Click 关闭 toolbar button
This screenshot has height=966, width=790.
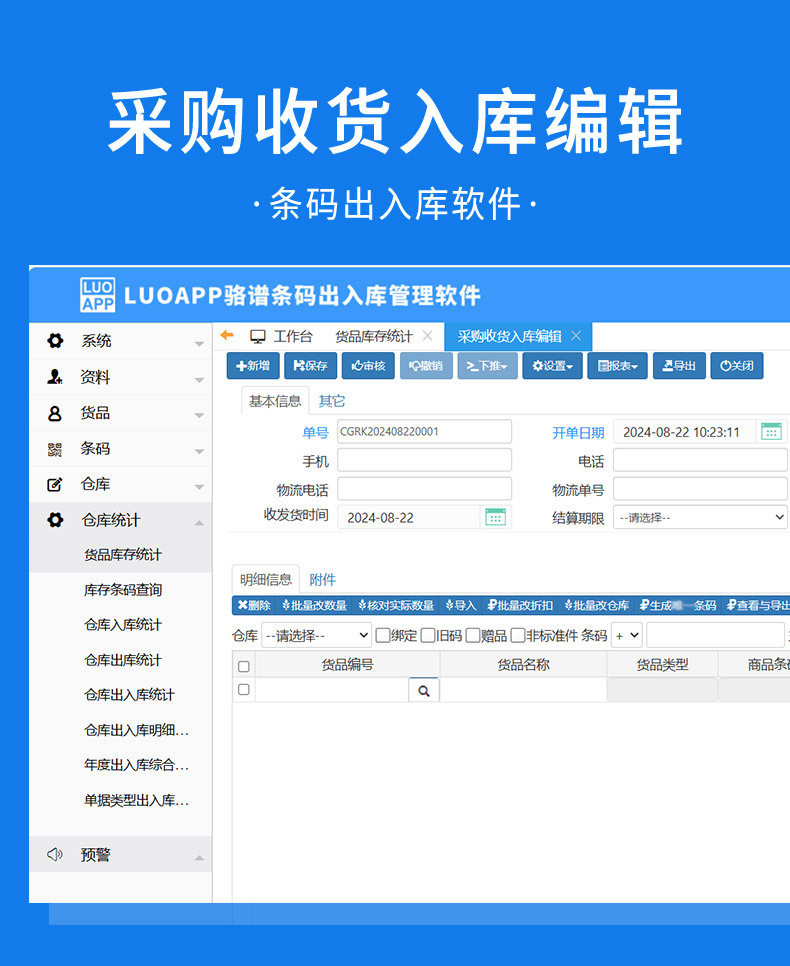(x=737, y=366)
